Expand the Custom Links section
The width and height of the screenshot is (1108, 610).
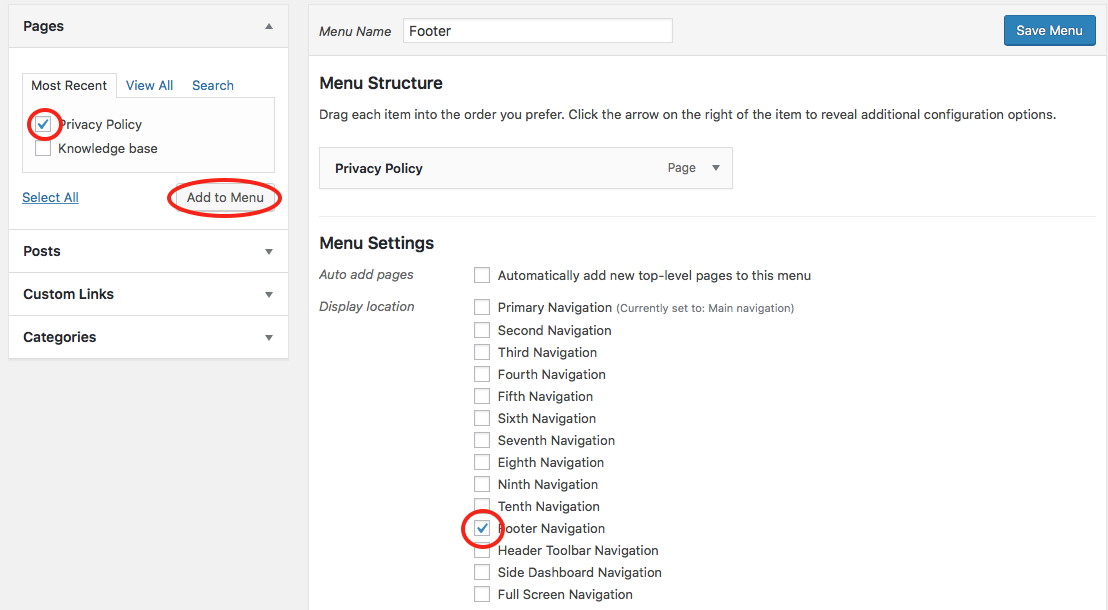268,295
